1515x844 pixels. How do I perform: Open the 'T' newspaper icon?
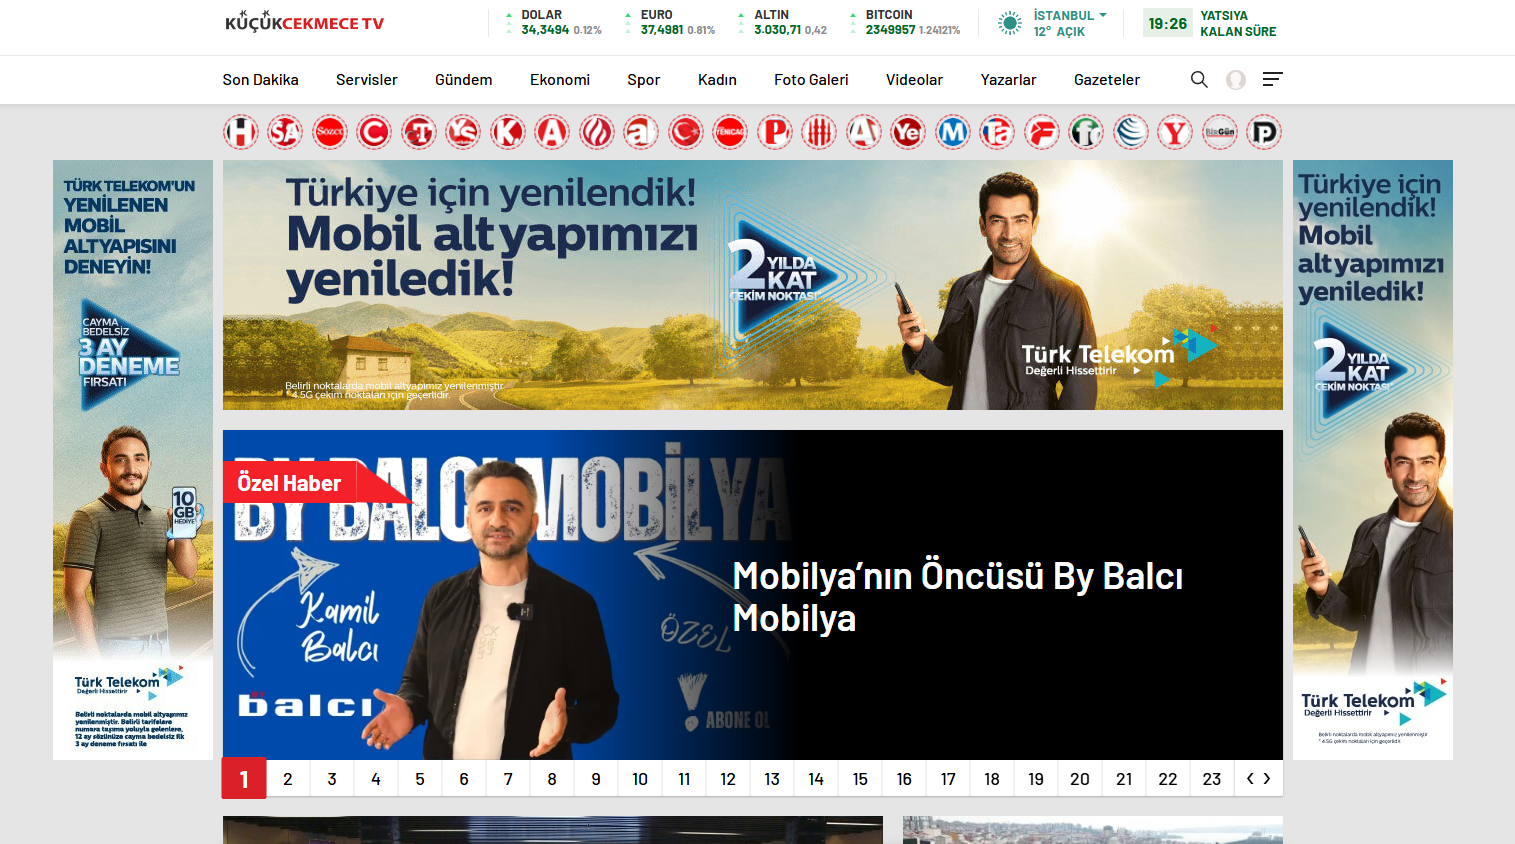point(419,132)
